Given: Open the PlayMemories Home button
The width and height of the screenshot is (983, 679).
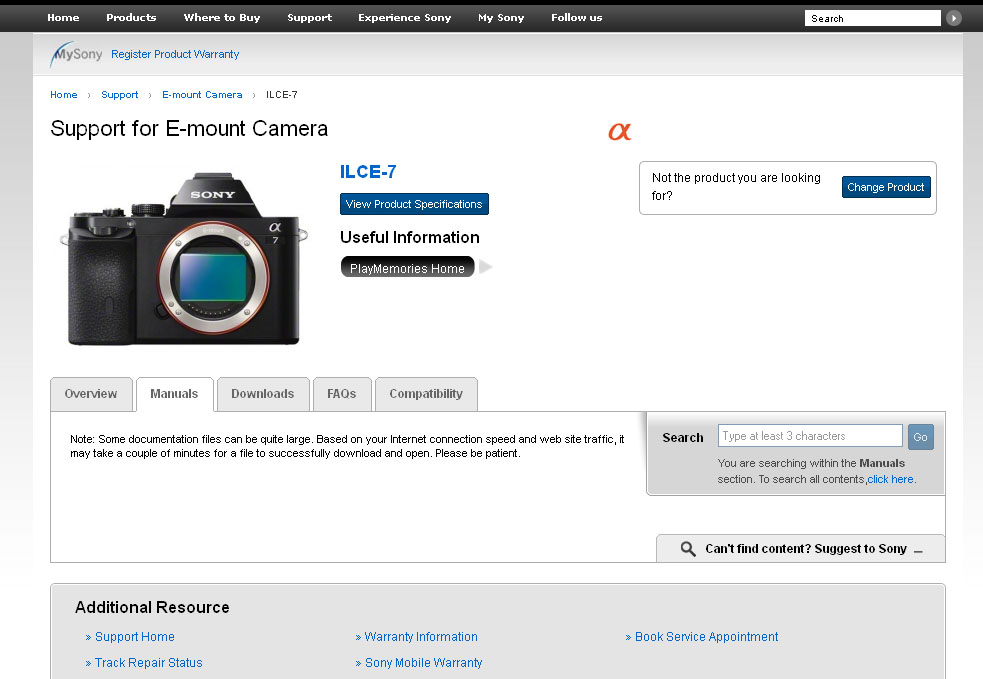Looking at the screenshot, I should coord(407,268).
